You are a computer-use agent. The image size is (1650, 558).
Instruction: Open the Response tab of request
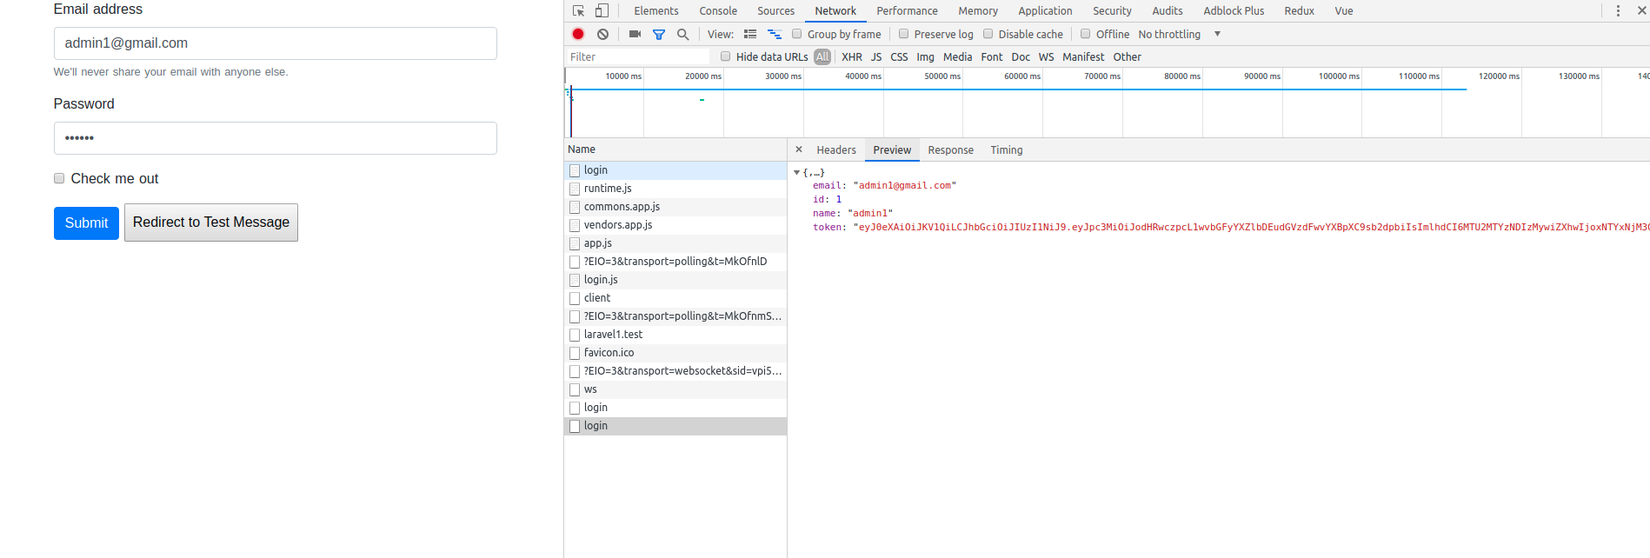tap(950, 150)
